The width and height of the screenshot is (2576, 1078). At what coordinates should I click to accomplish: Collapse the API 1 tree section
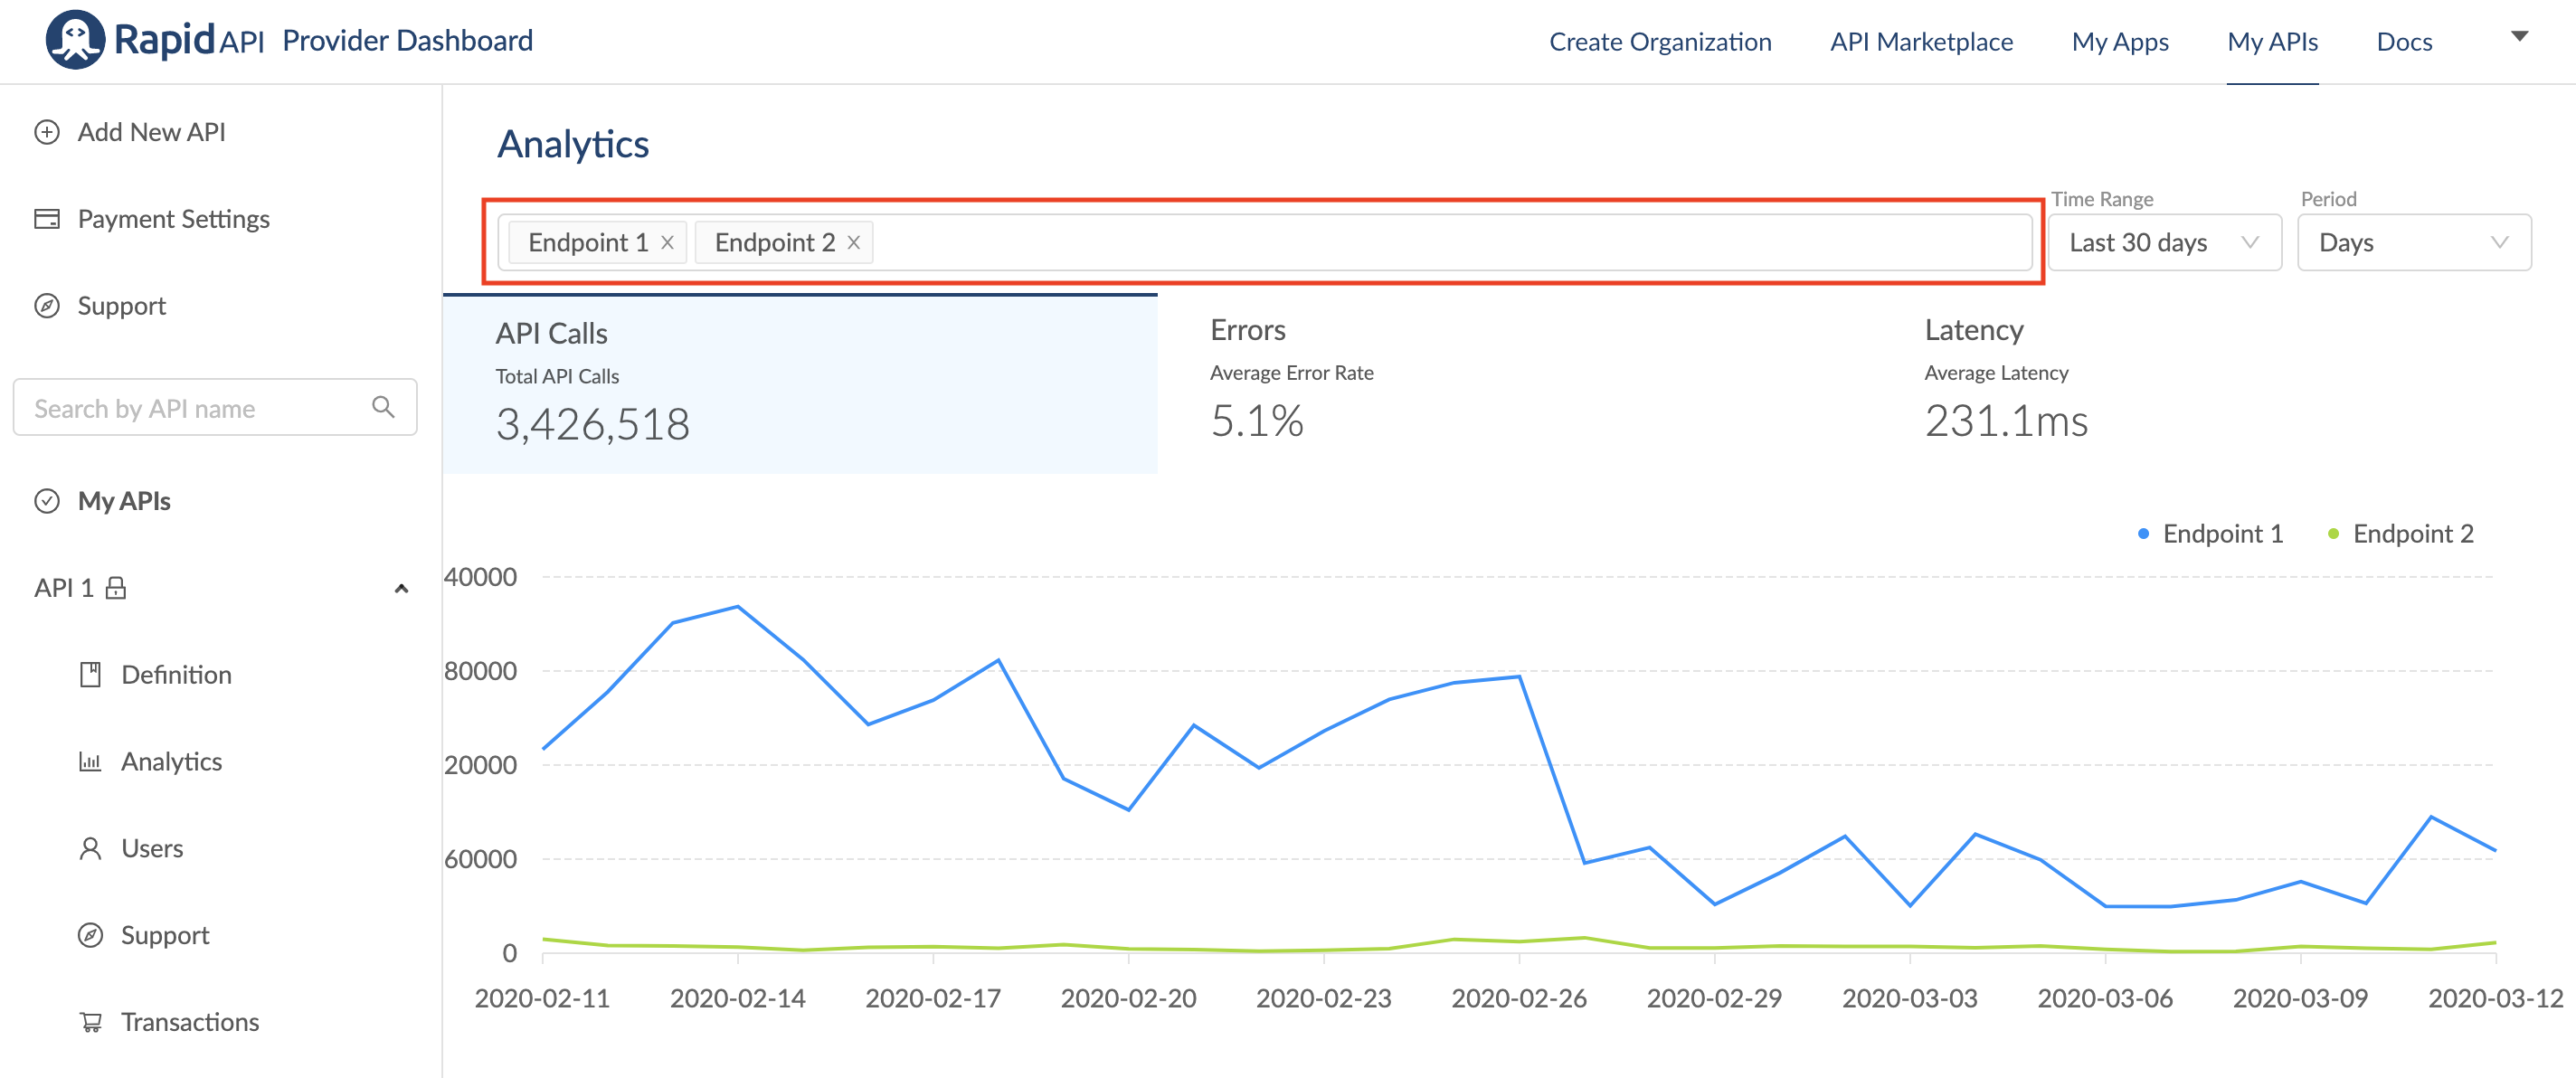tap(401, 588)
